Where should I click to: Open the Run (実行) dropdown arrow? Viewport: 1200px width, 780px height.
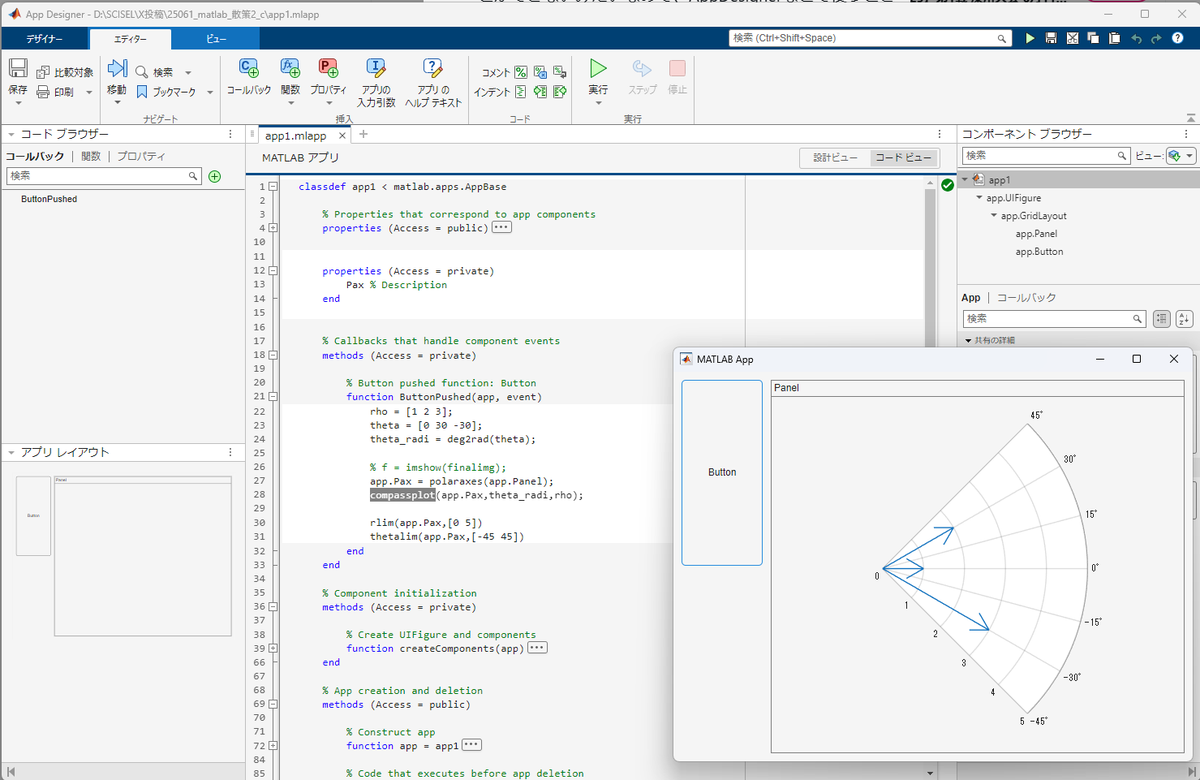[x=598, y=102]
